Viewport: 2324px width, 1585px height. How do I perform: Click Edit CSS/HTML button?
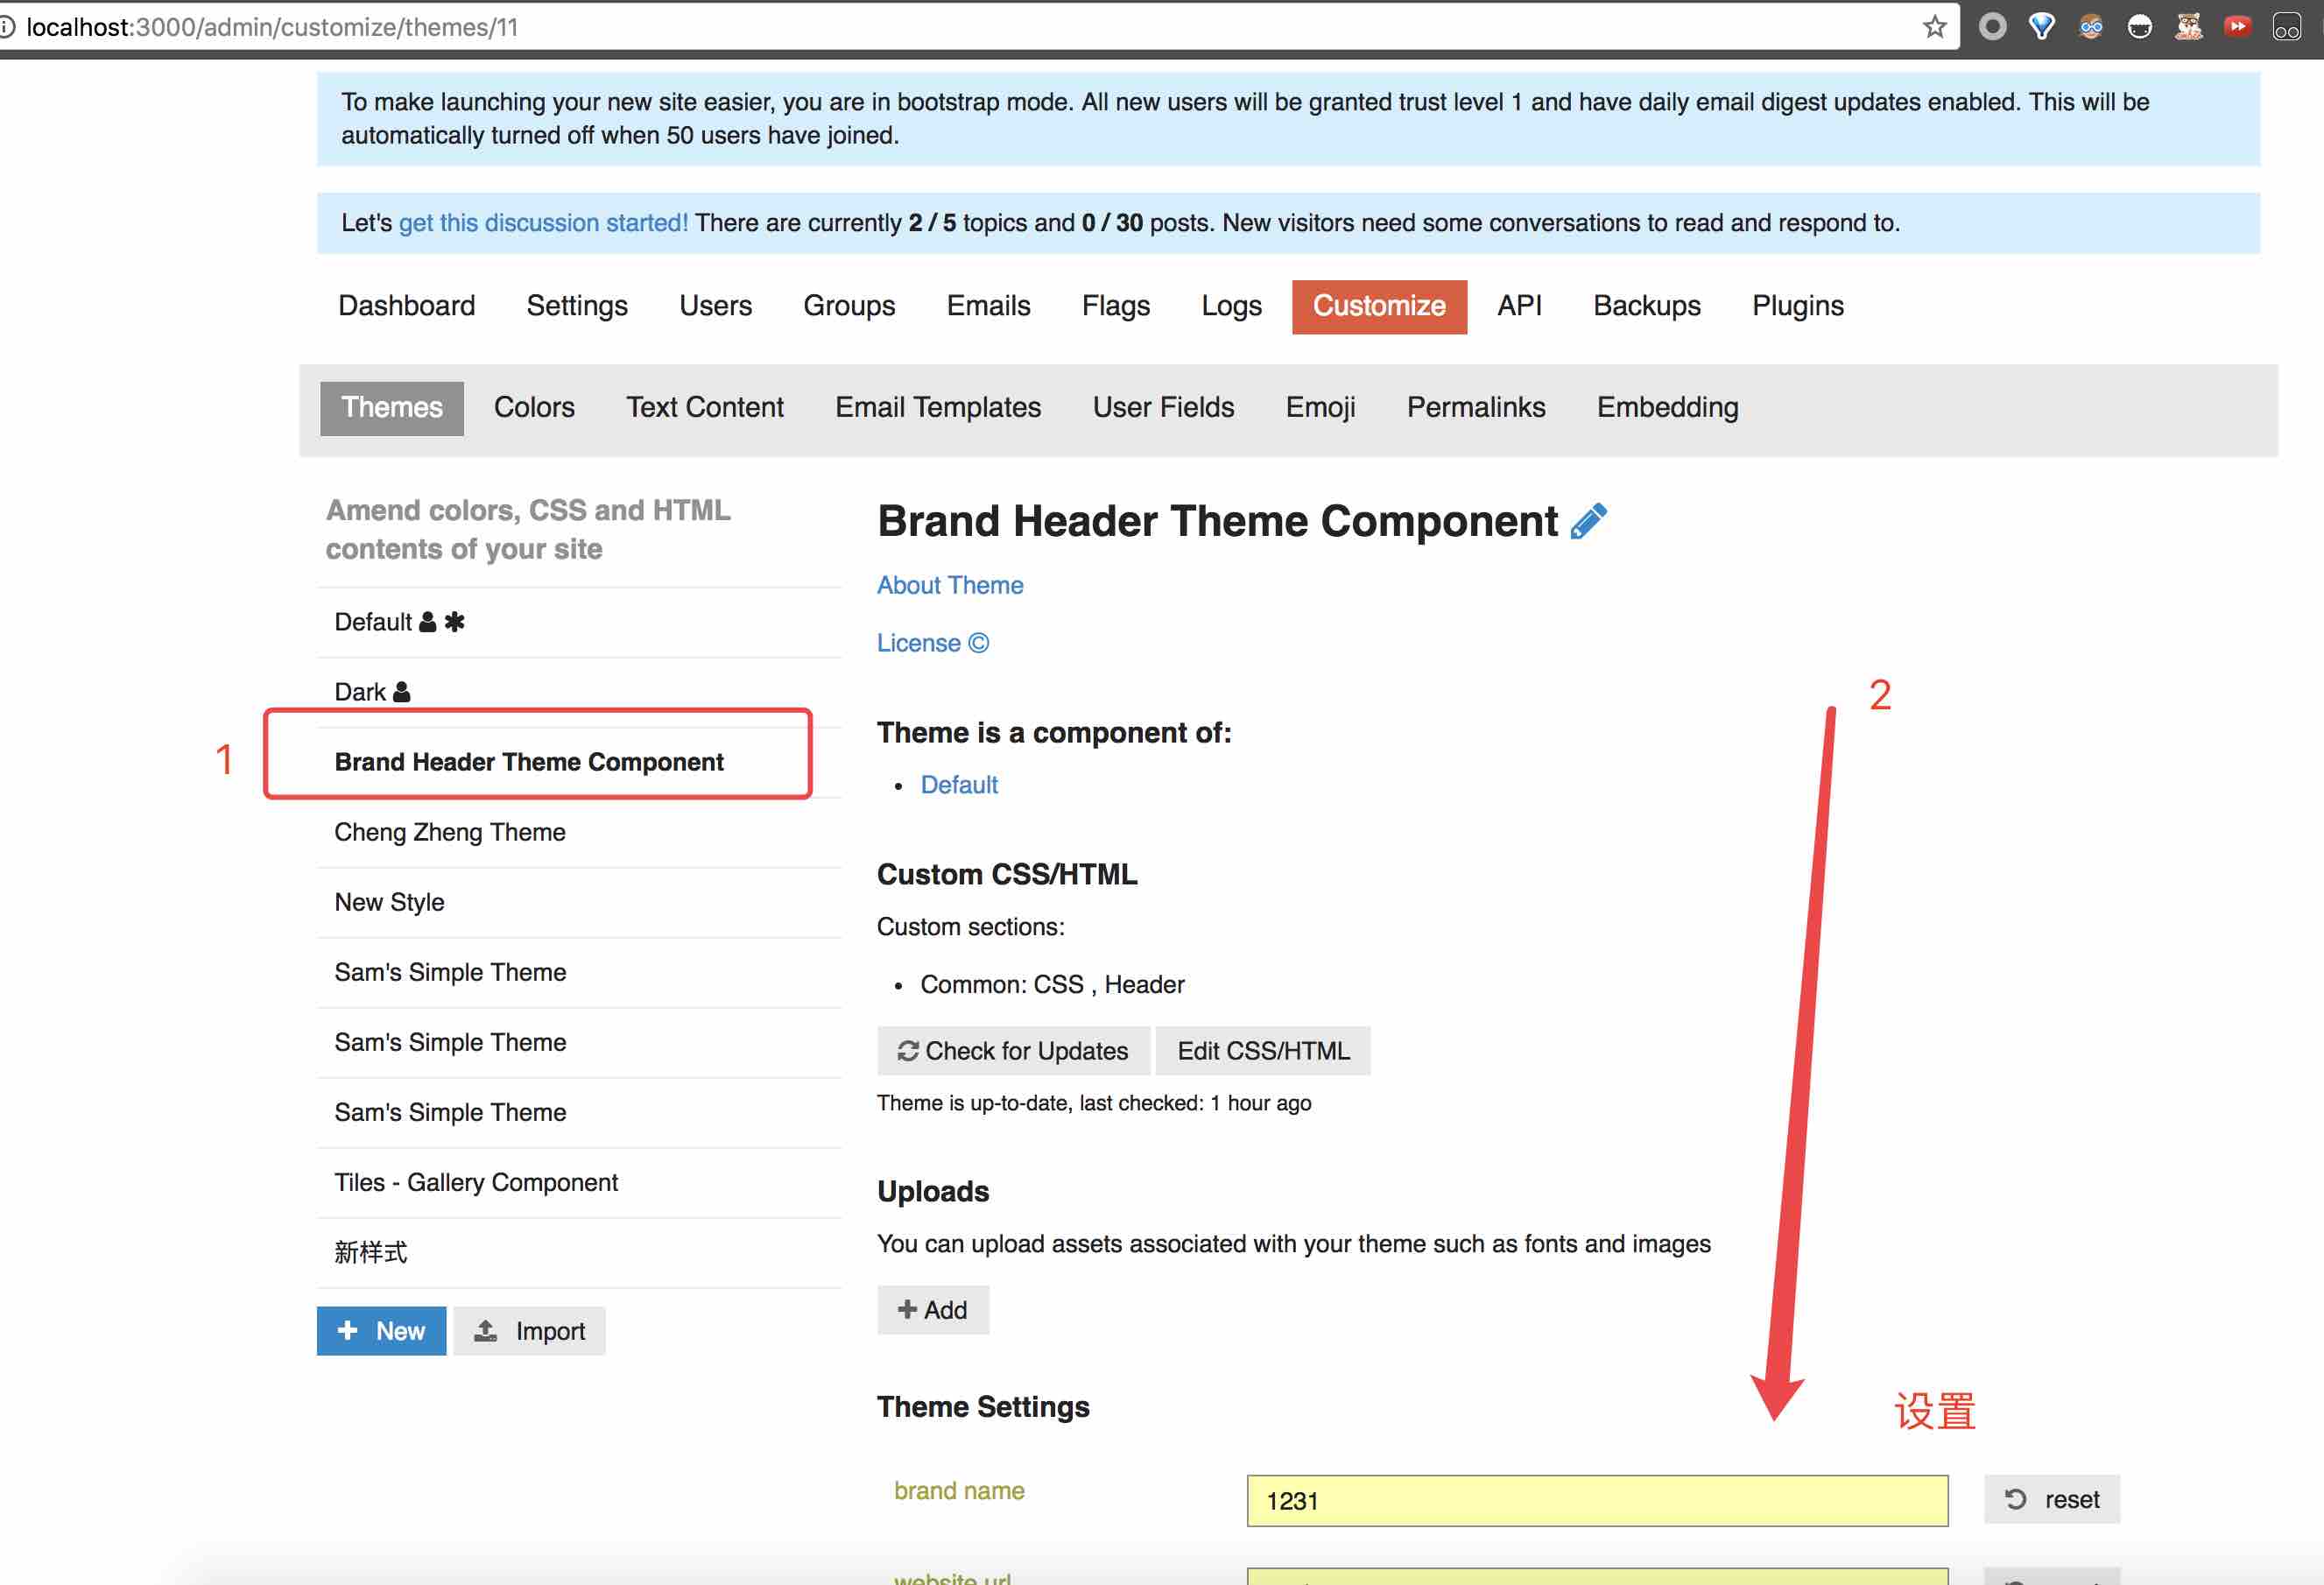[1263, 1050]
